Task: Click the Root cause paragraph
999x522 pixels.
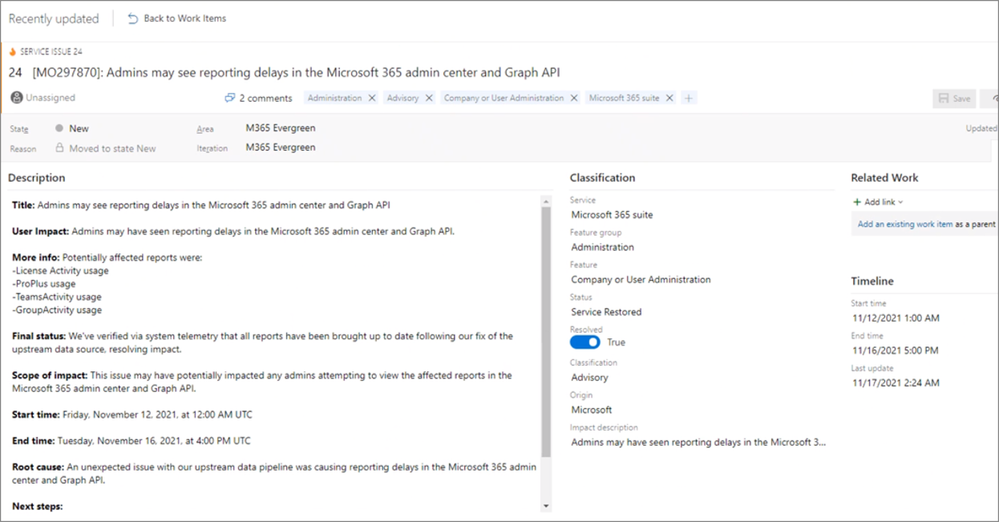Action: pyautogui.click(x=274, y=474)
